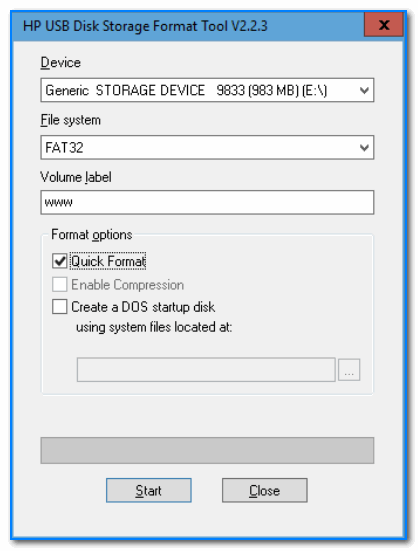
Task: Click the window title bar text
Action: tap(145, 26)
